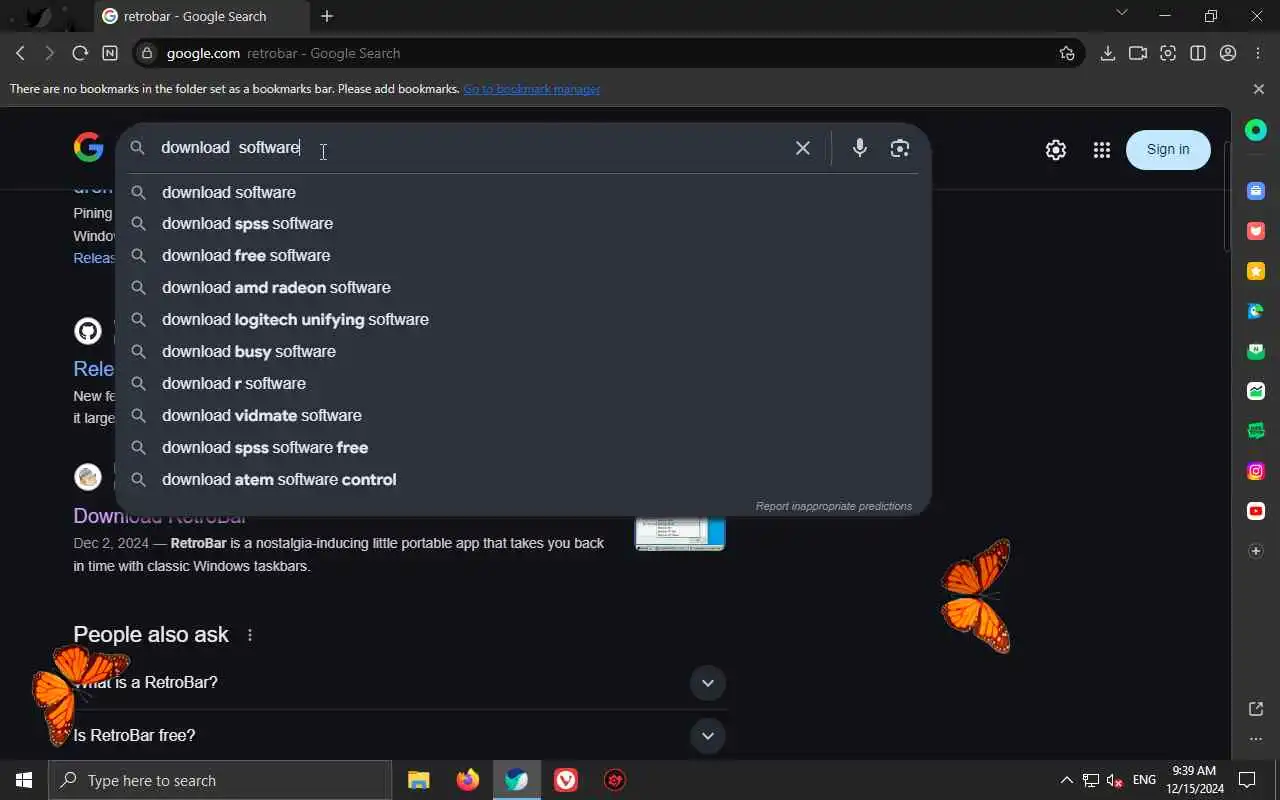Click the screen capture toolbar icon
Image resolution: width=1280 pixels, height=800 pixels.
[1167, 53]
